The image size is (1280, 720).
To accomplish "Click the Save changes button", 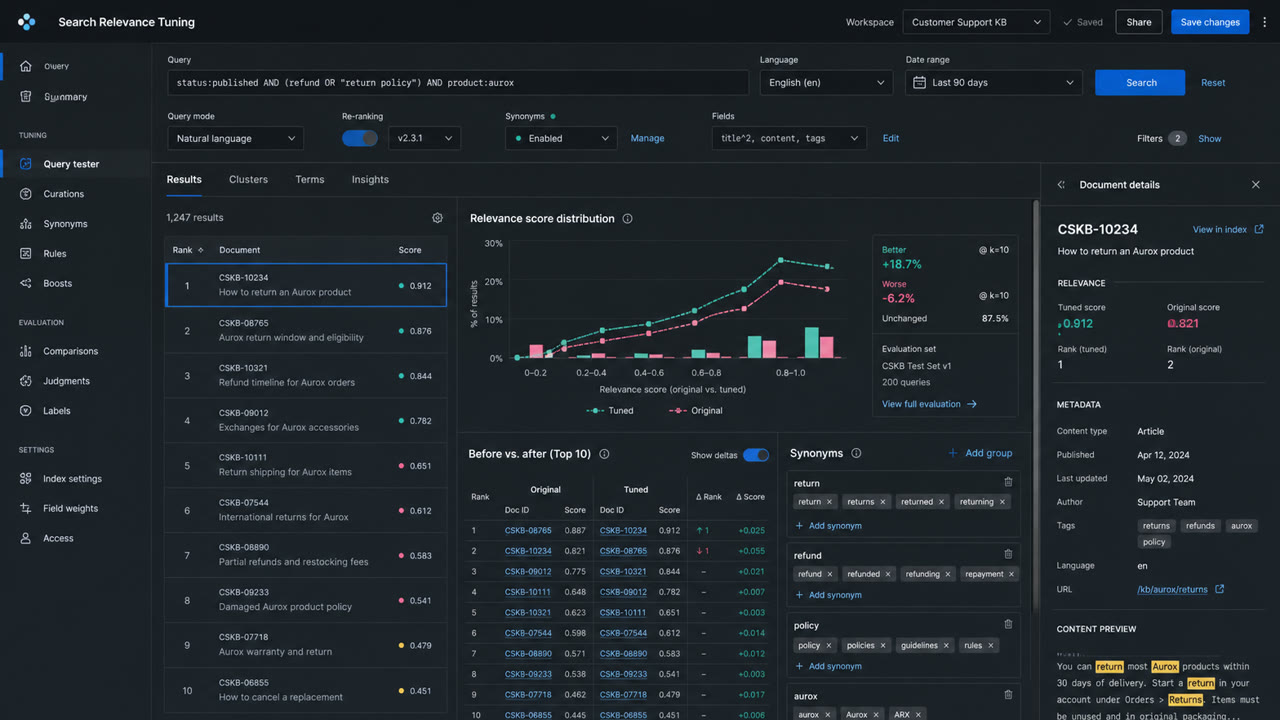I will click(1210, 22).
